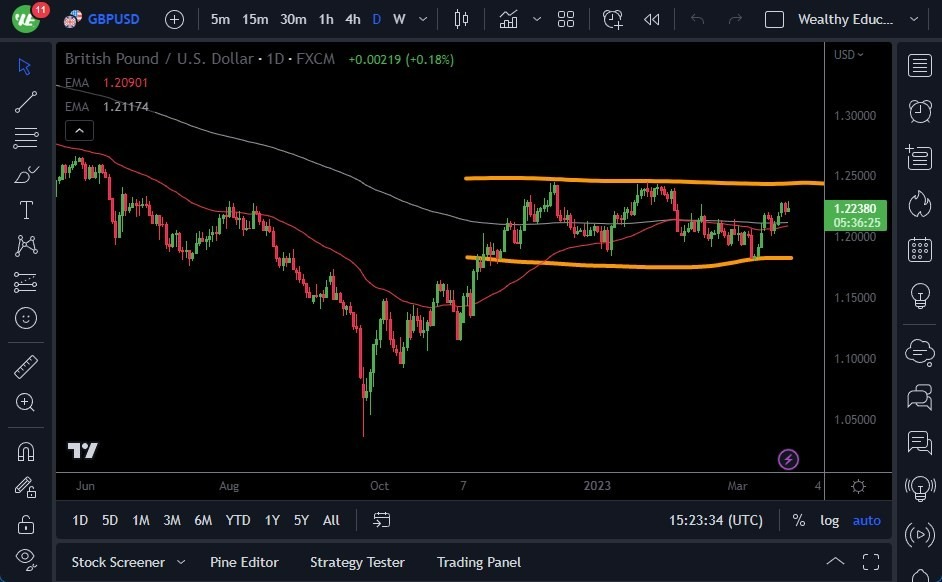Start bar replay with the rewind icon
This screenshot has width=942, height=582.
651,18
